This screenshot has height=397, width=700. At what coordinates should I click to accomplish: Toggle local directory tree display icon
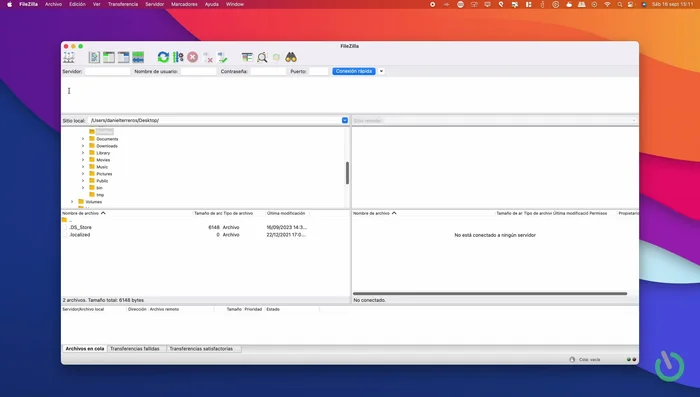(109, 57)
